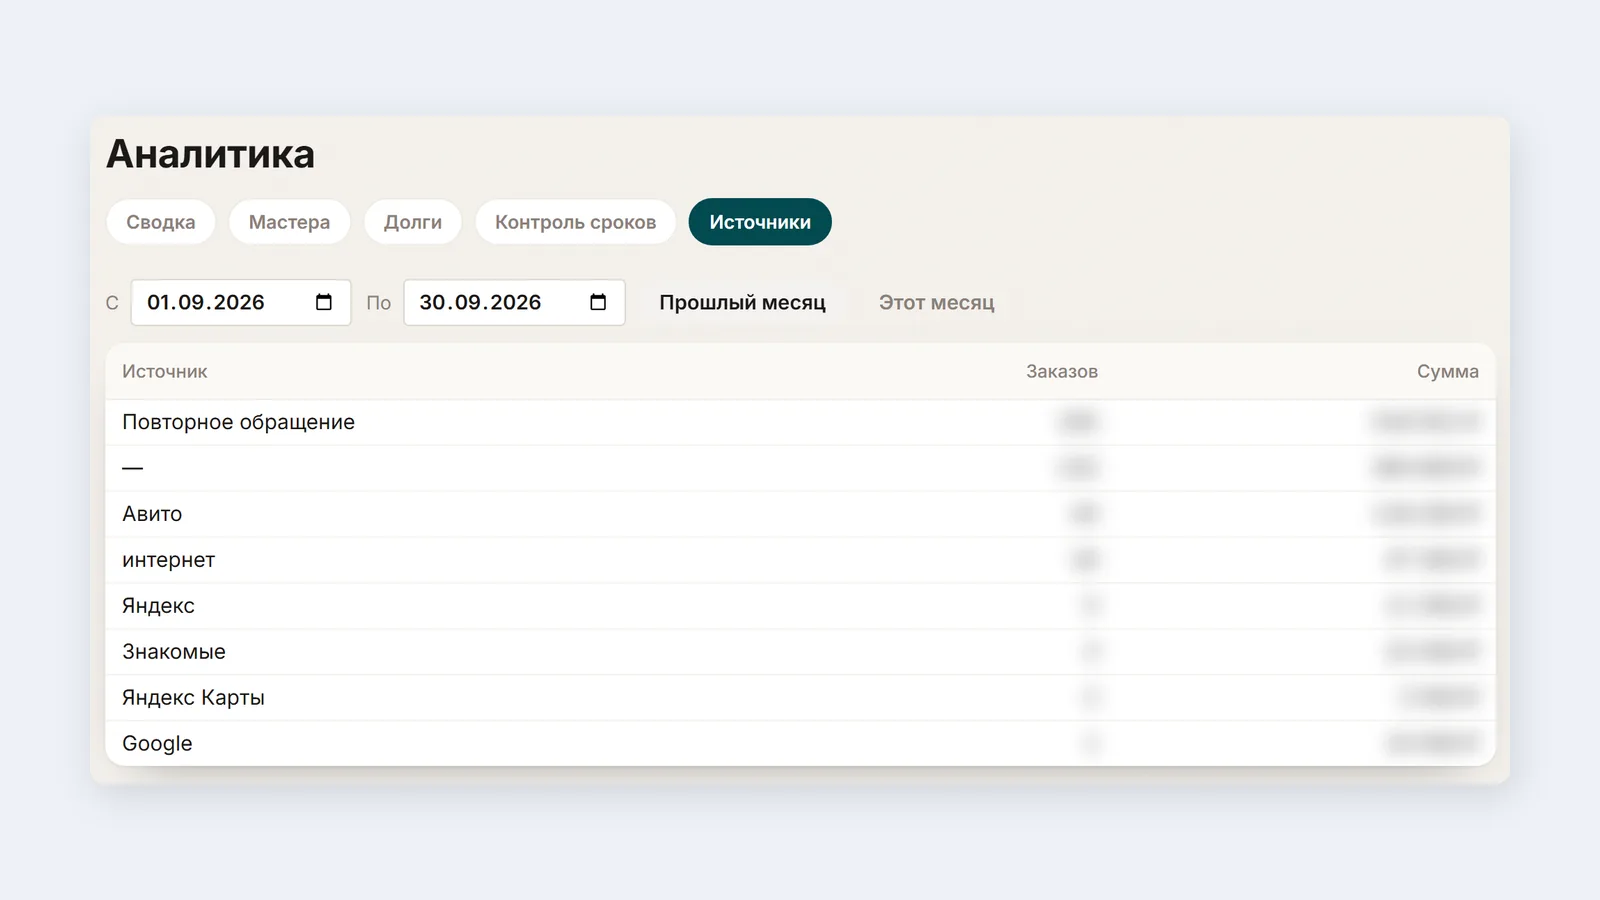The image size is (1600, 900).
Task: Click the Заказов column header
Action: click(x=1062, y=371)
